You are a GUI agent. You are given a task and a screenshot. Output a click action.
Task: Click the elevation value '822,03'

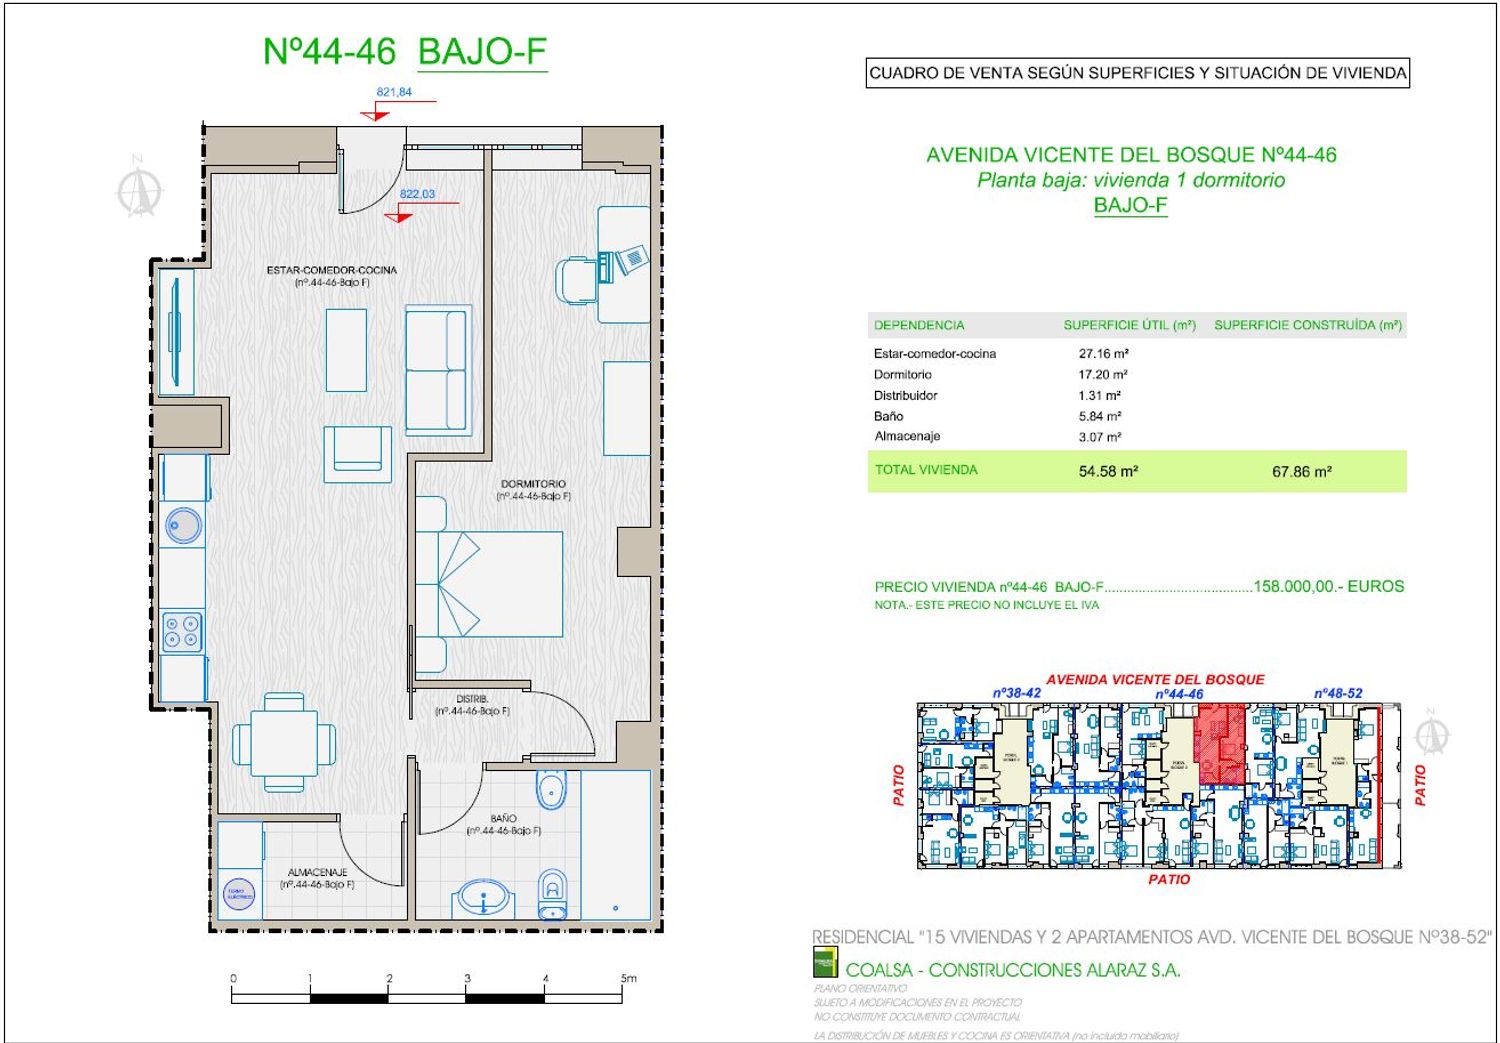pyautogui.click(x=417, y=194)
